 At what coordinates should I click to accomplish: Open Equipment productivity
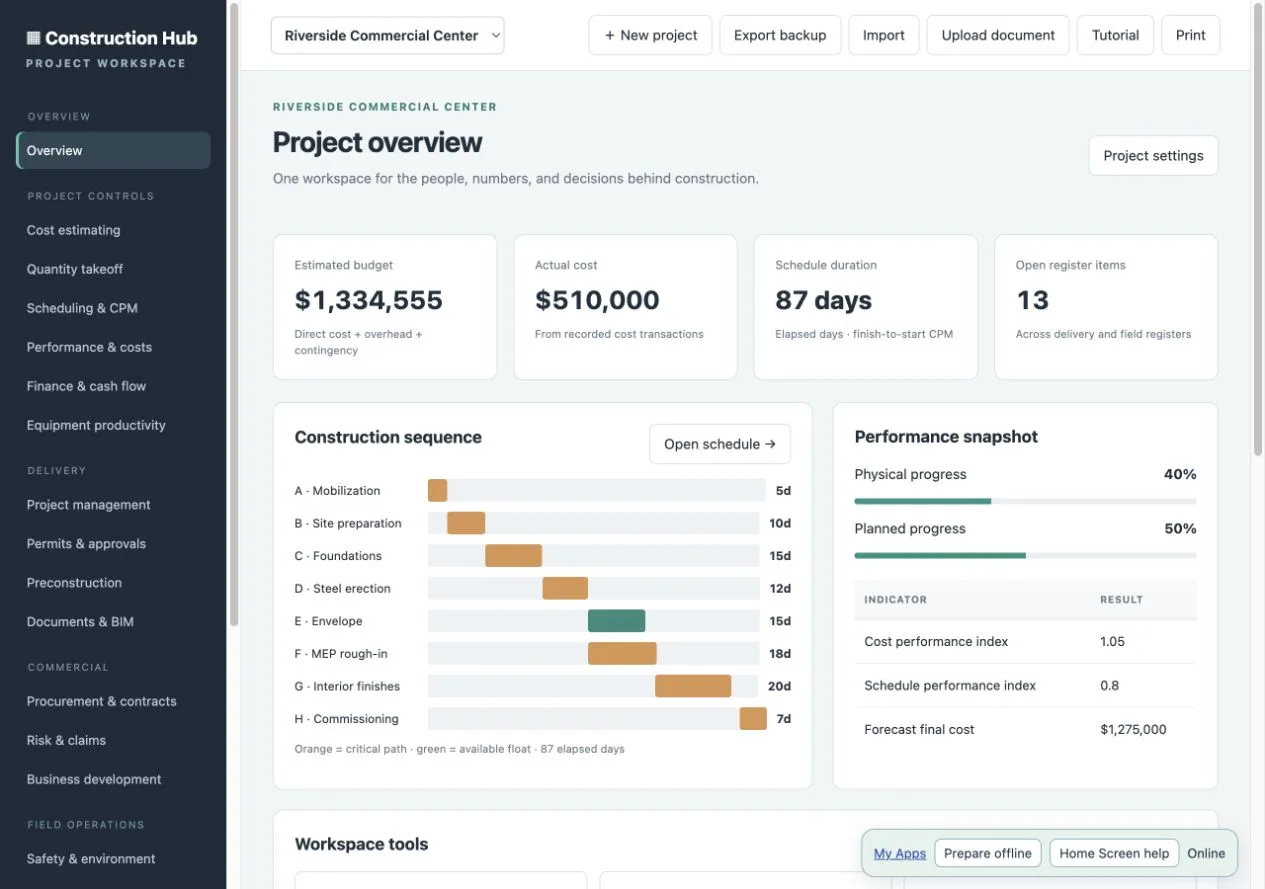pos(114,425)
